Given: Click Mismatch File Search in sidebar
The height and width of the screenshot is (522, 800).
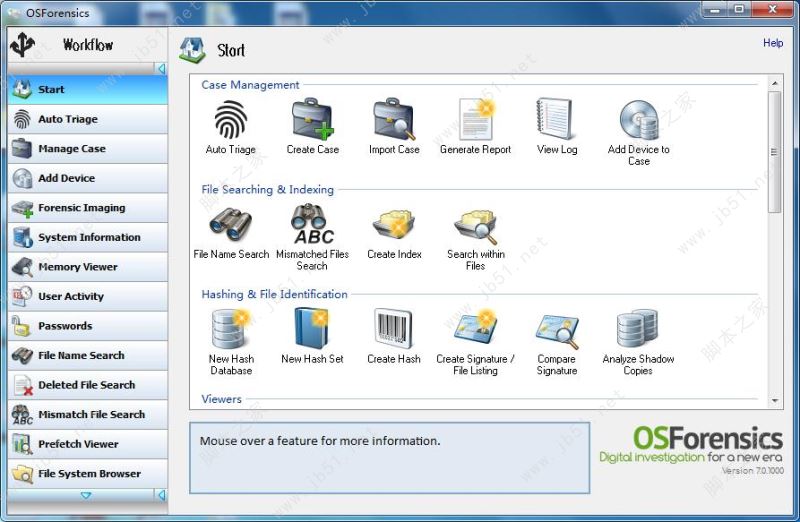Looking at the screenshot, I should pos(88,415).
